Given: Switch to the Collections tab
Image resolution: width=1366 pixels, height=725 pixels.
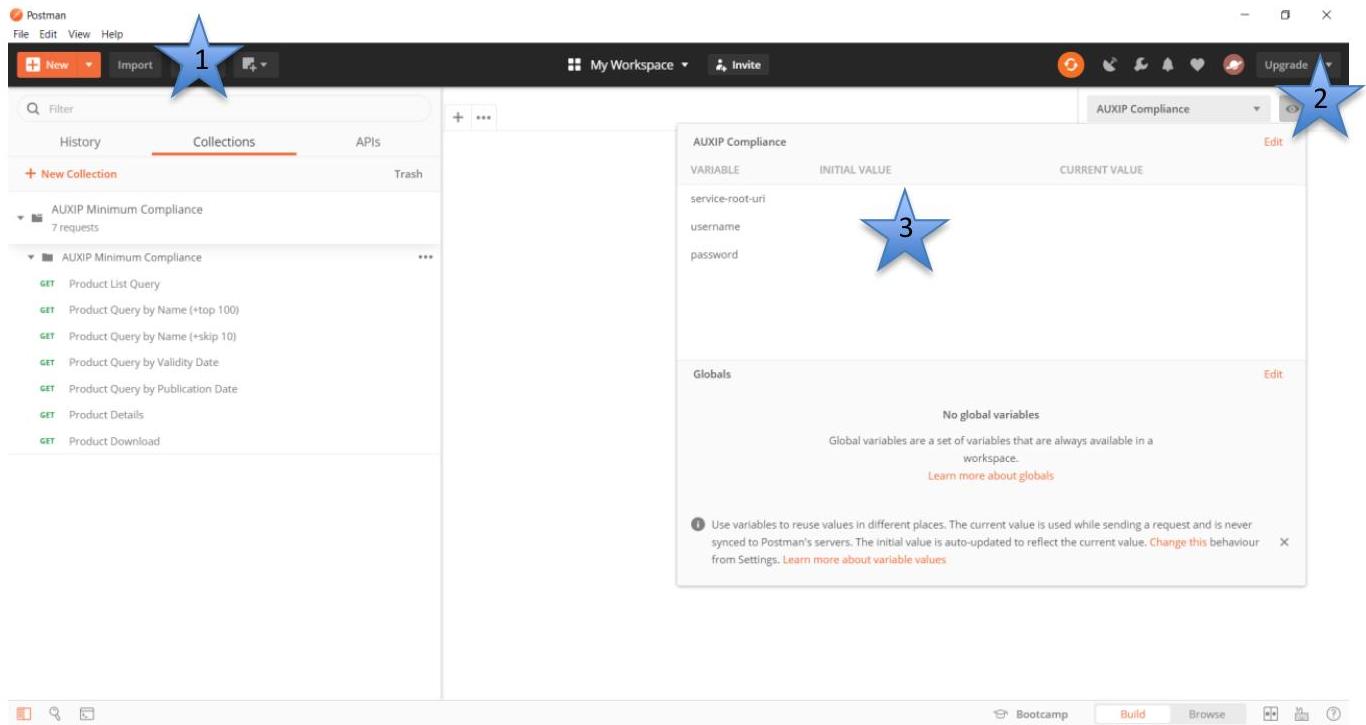Looking at the screenshot, I should [x=224, y=142].
